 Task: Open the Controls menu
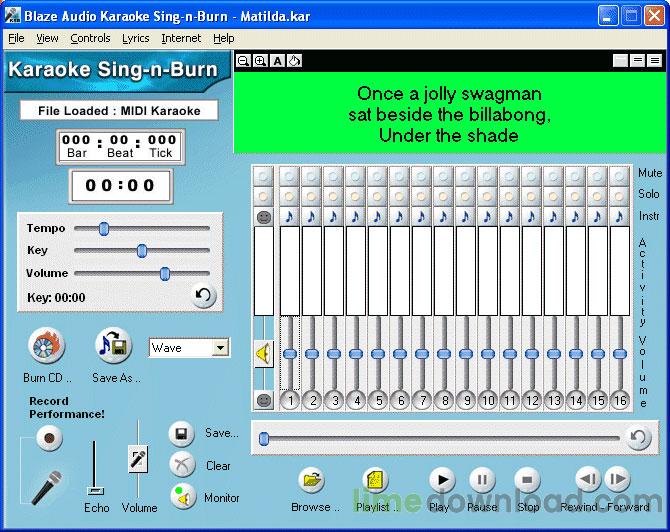(90, 38)
